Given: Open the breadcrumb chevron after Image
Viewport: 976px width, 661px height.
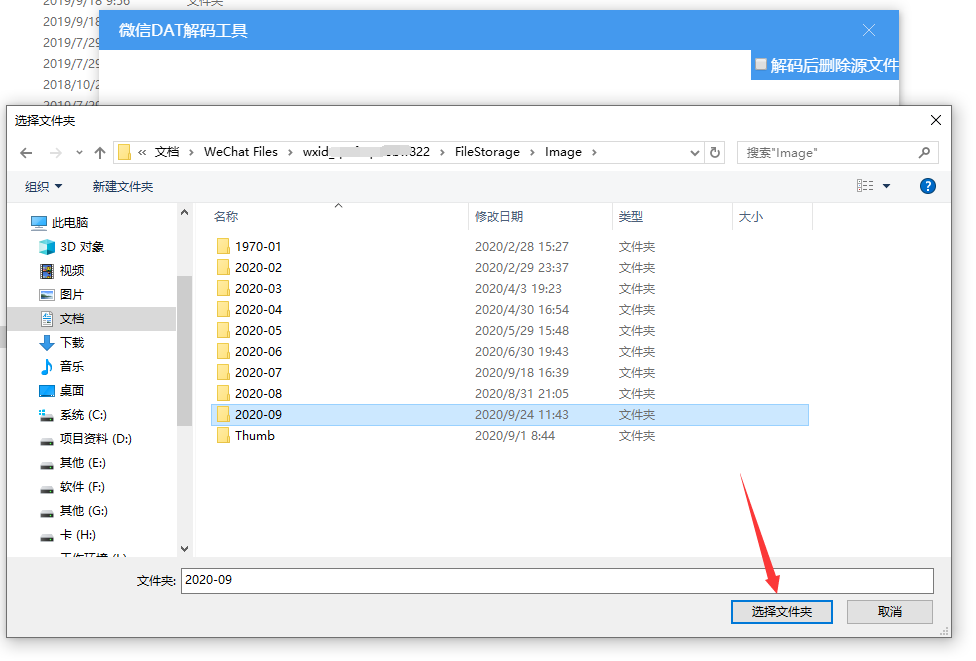Looking at the screenshot, I should click(x=596, y=152).
